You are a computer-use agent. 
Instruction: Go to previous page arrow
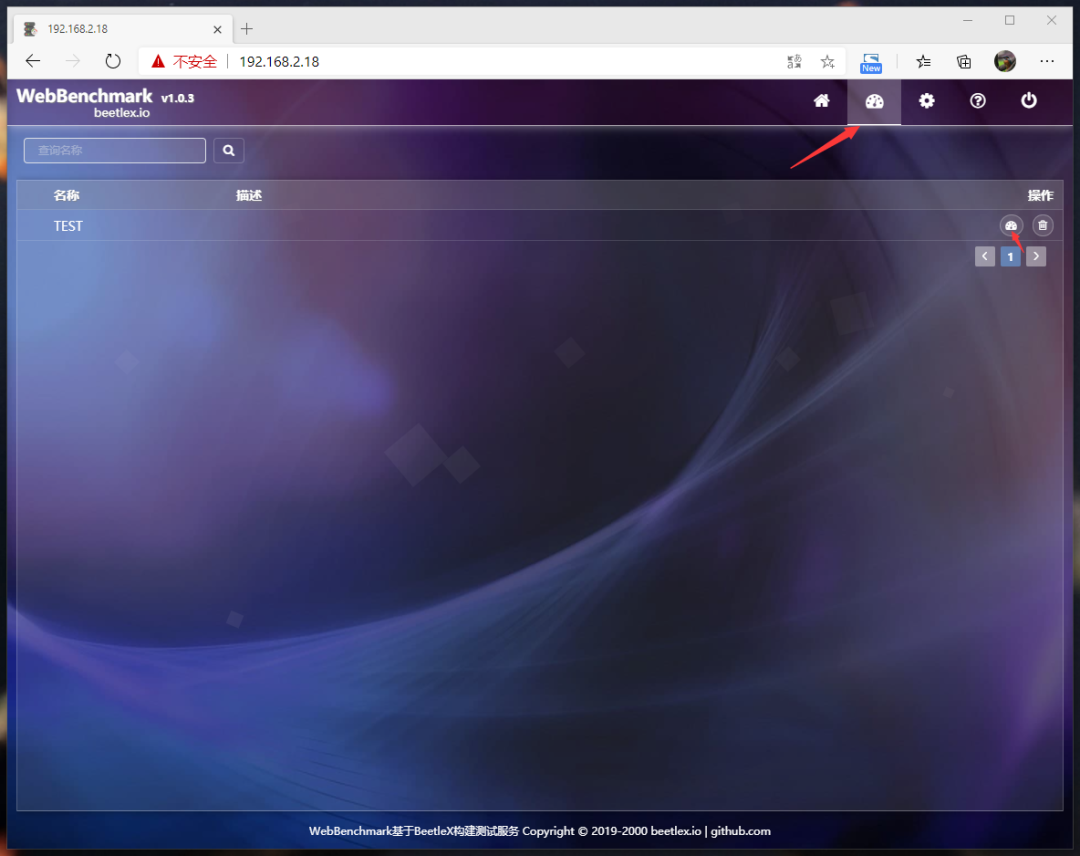tap(984, 256)
